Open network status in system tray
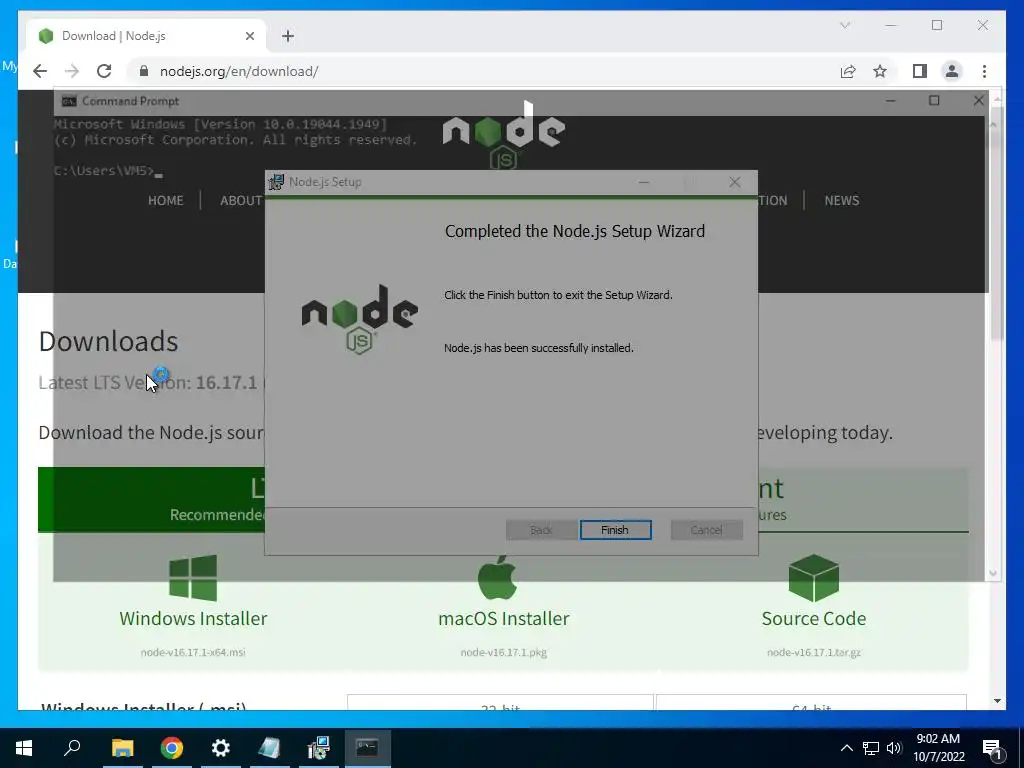The height and width of the screenshot is (768, 1024). coord(871,748)
